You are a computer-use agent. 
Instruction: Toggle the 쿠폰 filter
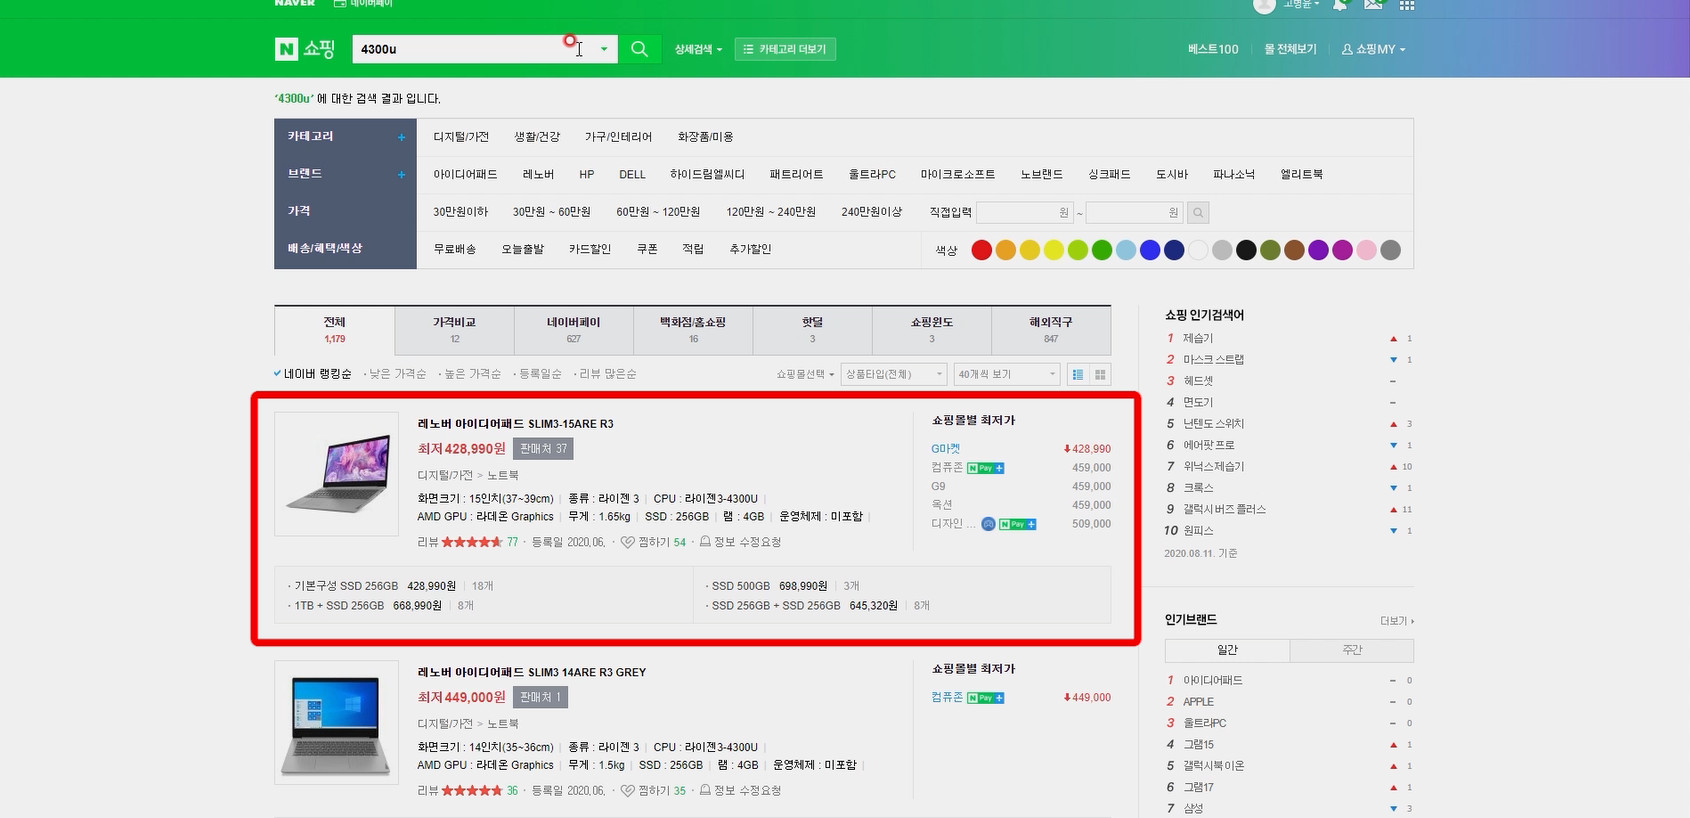(x=647, y=249)
